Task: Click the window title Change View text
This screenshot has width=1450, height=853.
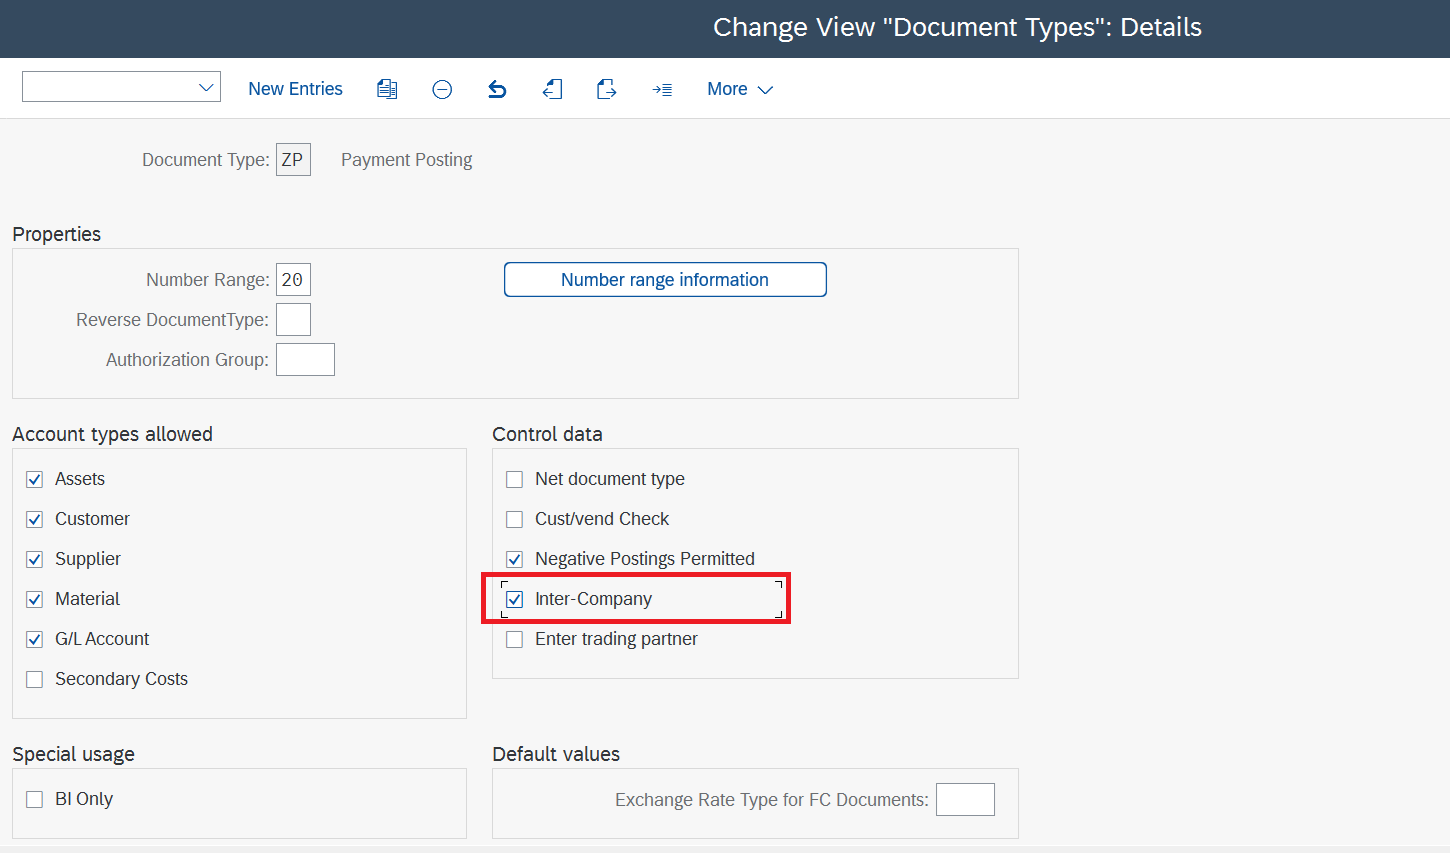Action: tap(957, 27)
